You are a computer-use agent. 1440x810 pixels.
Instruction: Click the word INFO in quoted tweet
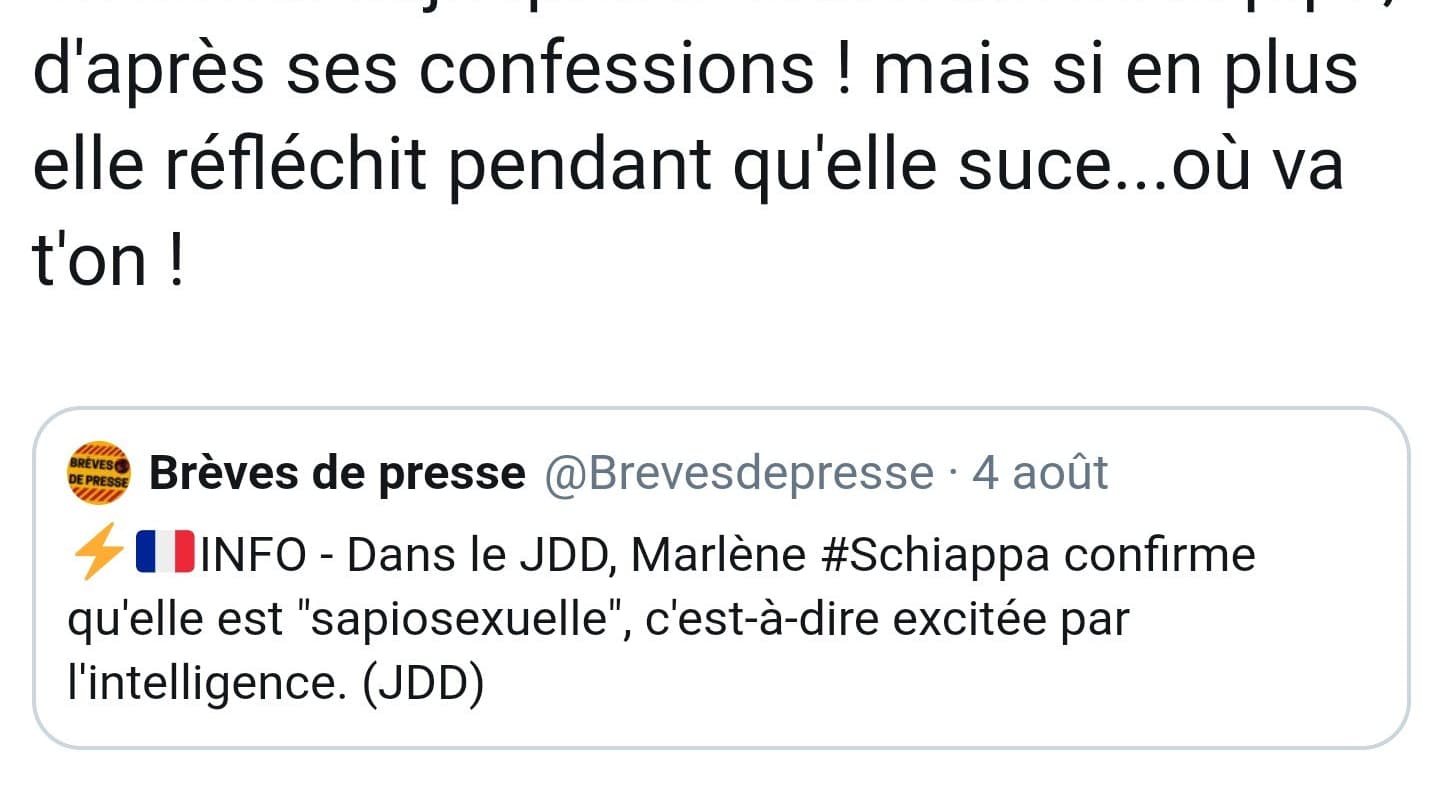pyautogui.click(x=253, y=556)
